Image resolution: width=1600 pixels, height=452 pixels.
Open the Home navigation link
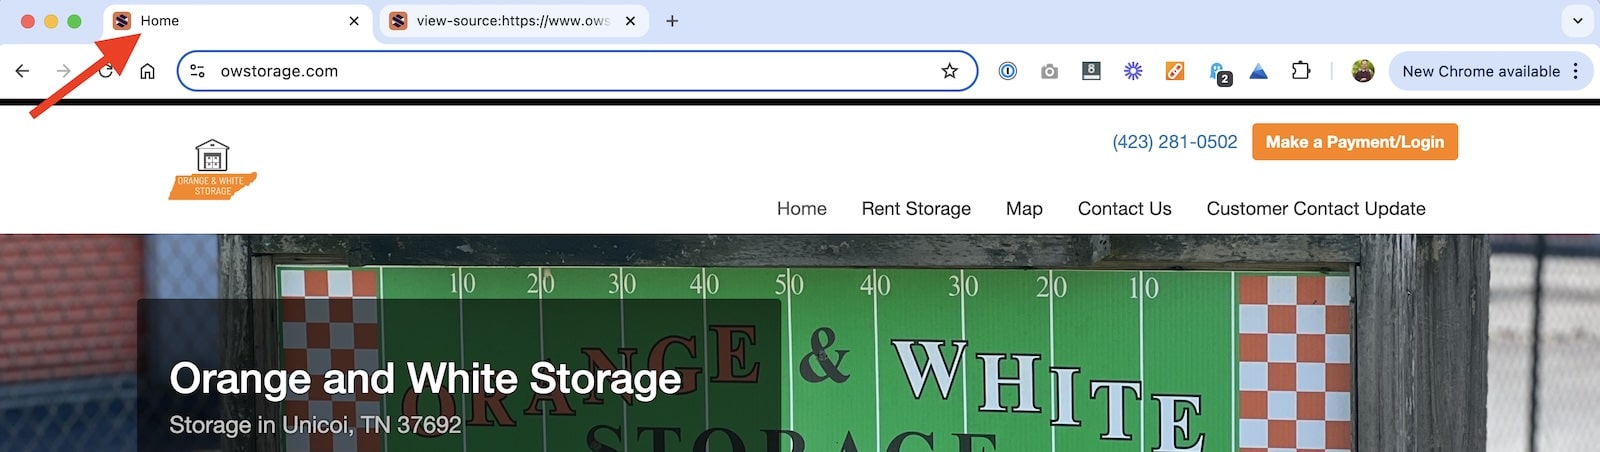802,208
